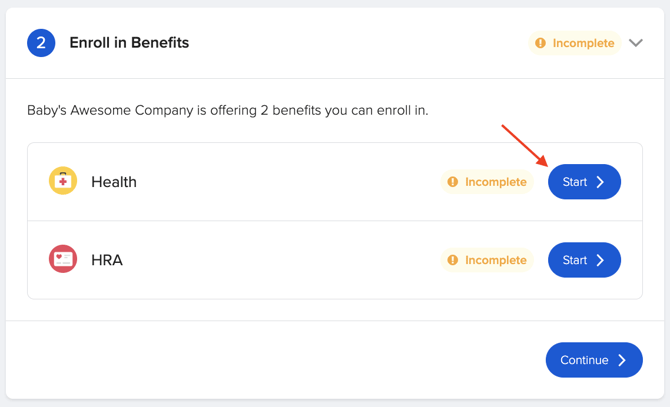
Task: Click the arrow inside the Continue button
Action: coord(622,360)
